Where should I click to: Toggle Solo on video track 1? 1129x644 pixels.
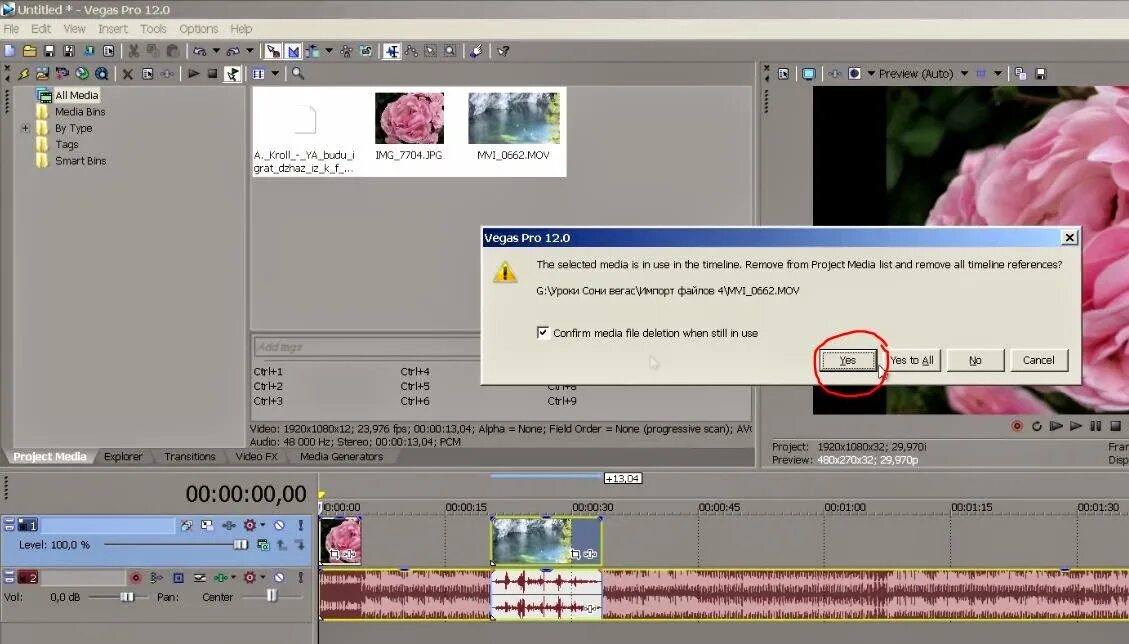[300, 525]
